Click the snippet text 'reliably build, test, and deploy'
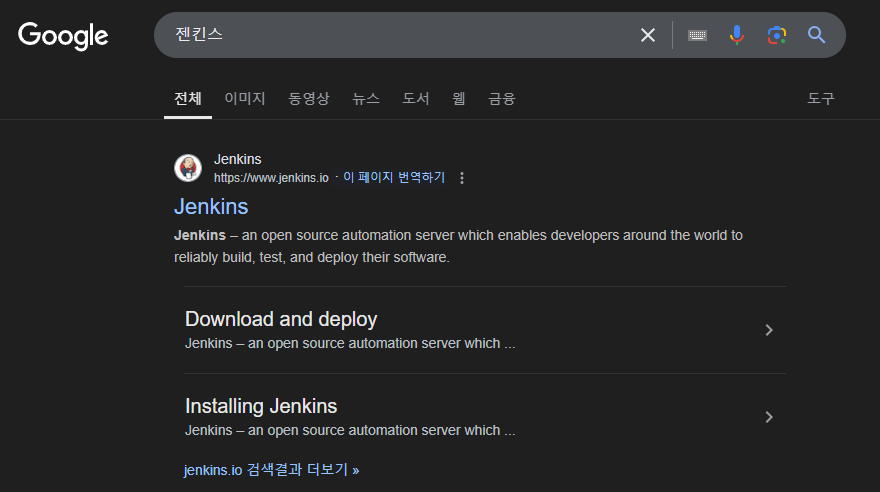This screenshot has height=492, width=880. point(266,258)
